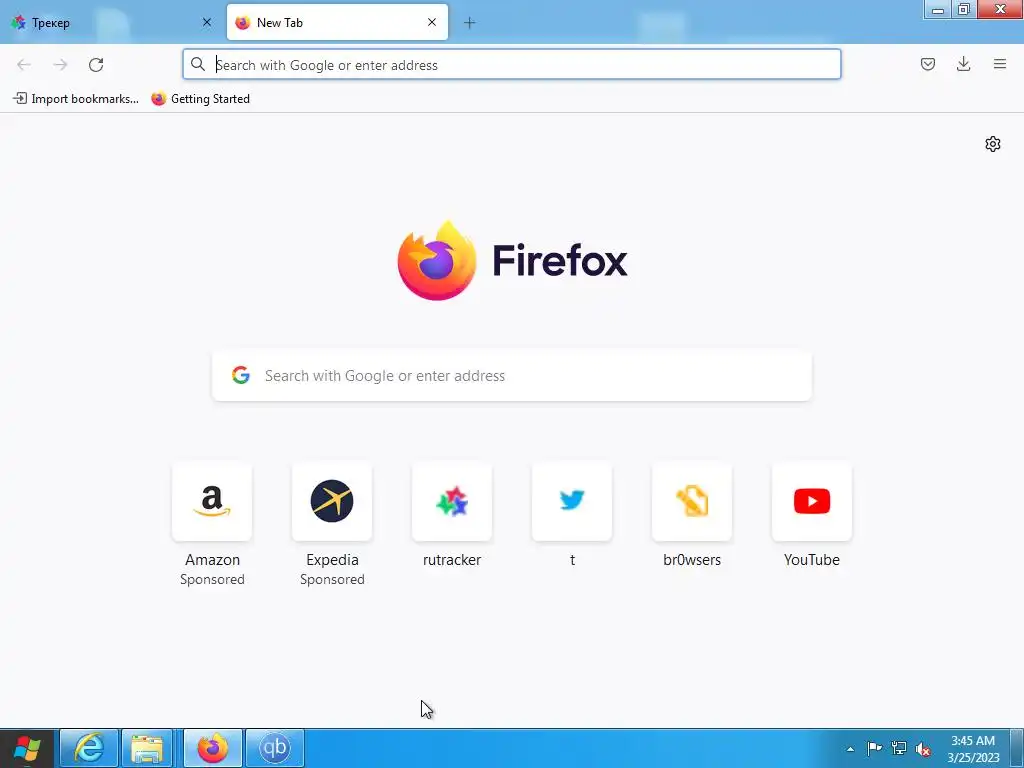Open the Downloads panel icon

(x=963, y=64)
